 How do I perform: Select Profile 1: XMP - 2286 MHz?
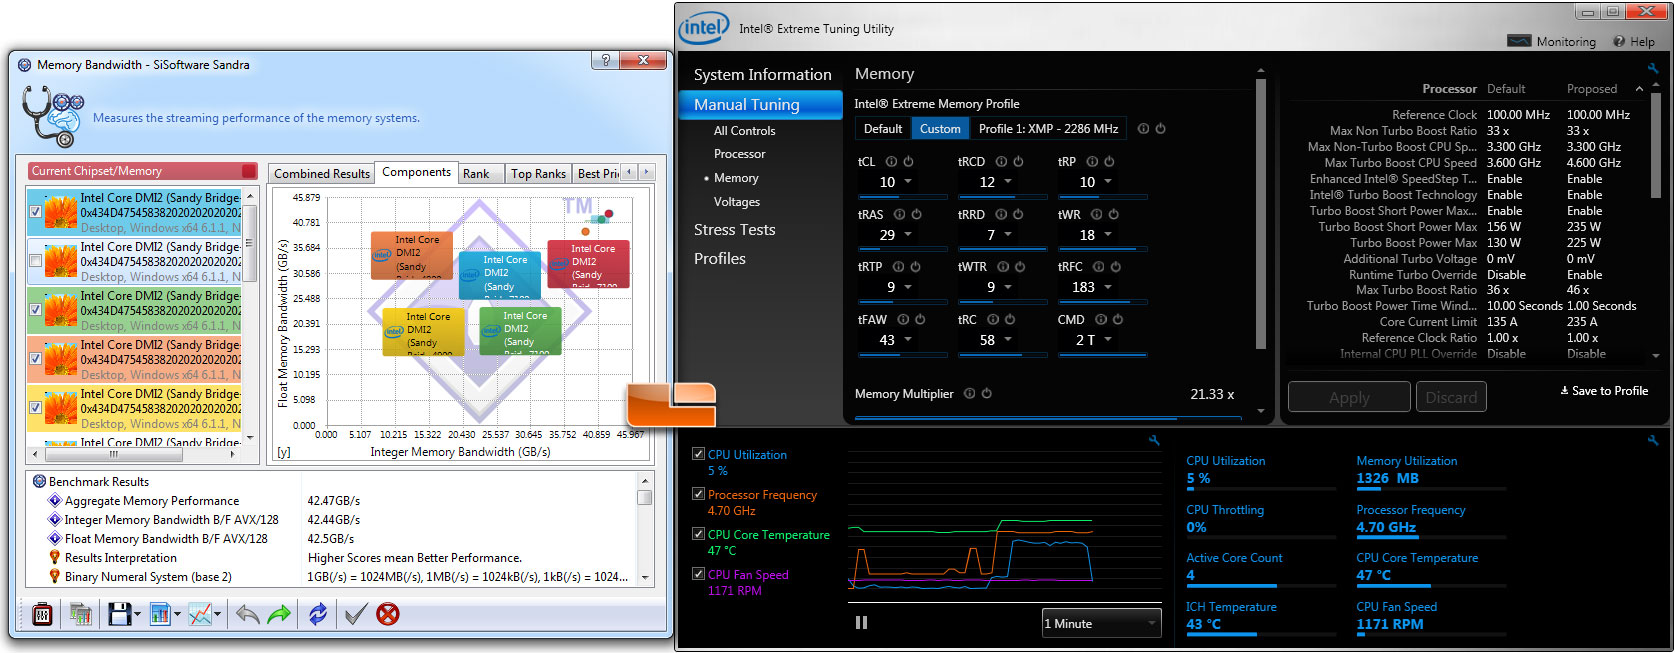pos(1048,129)
